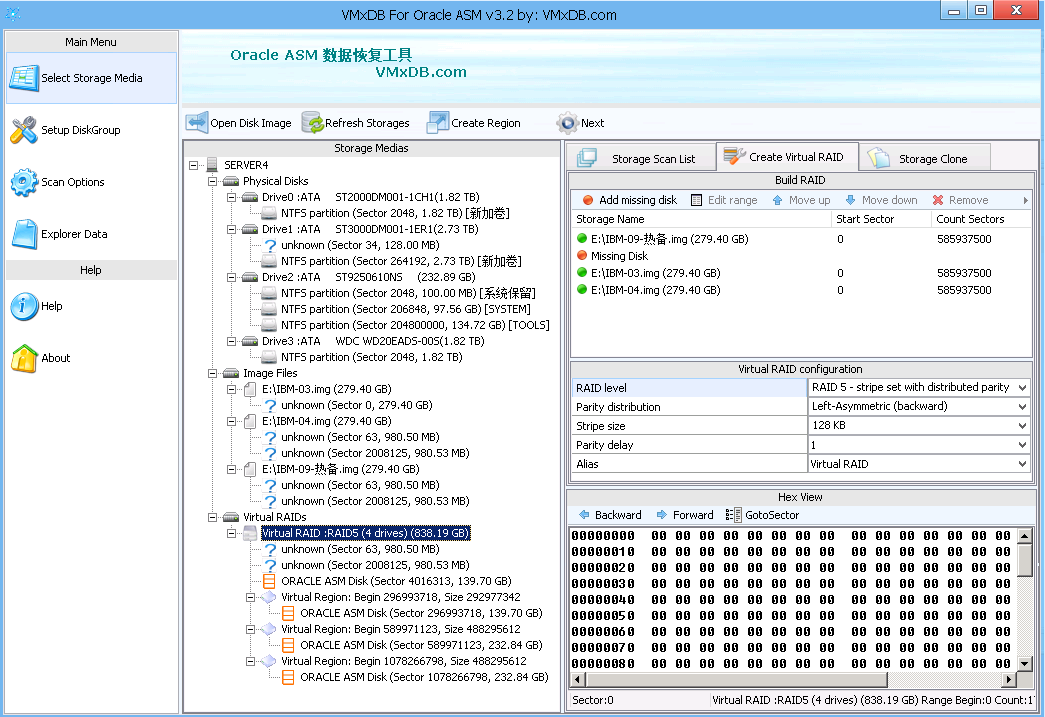Switch to the Storage Clone tab
The height and width of the screenshot is (717, 1045).
point(924,159)
